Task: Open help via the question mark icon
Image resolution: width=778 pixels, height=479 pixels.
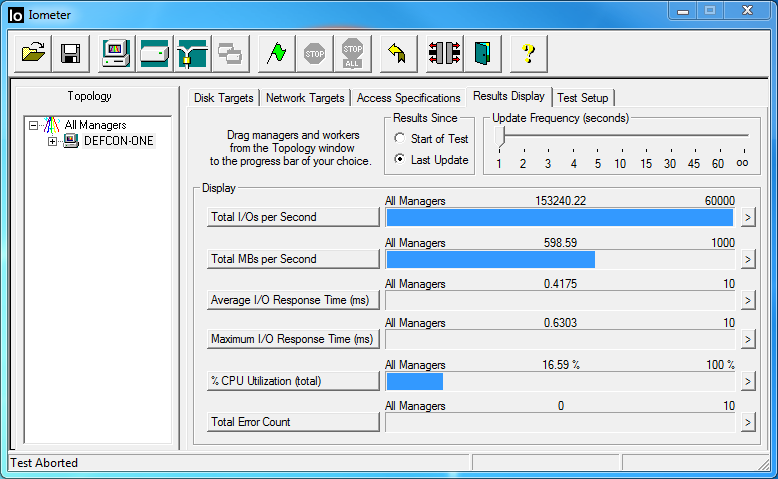Action: coord(529,53)
